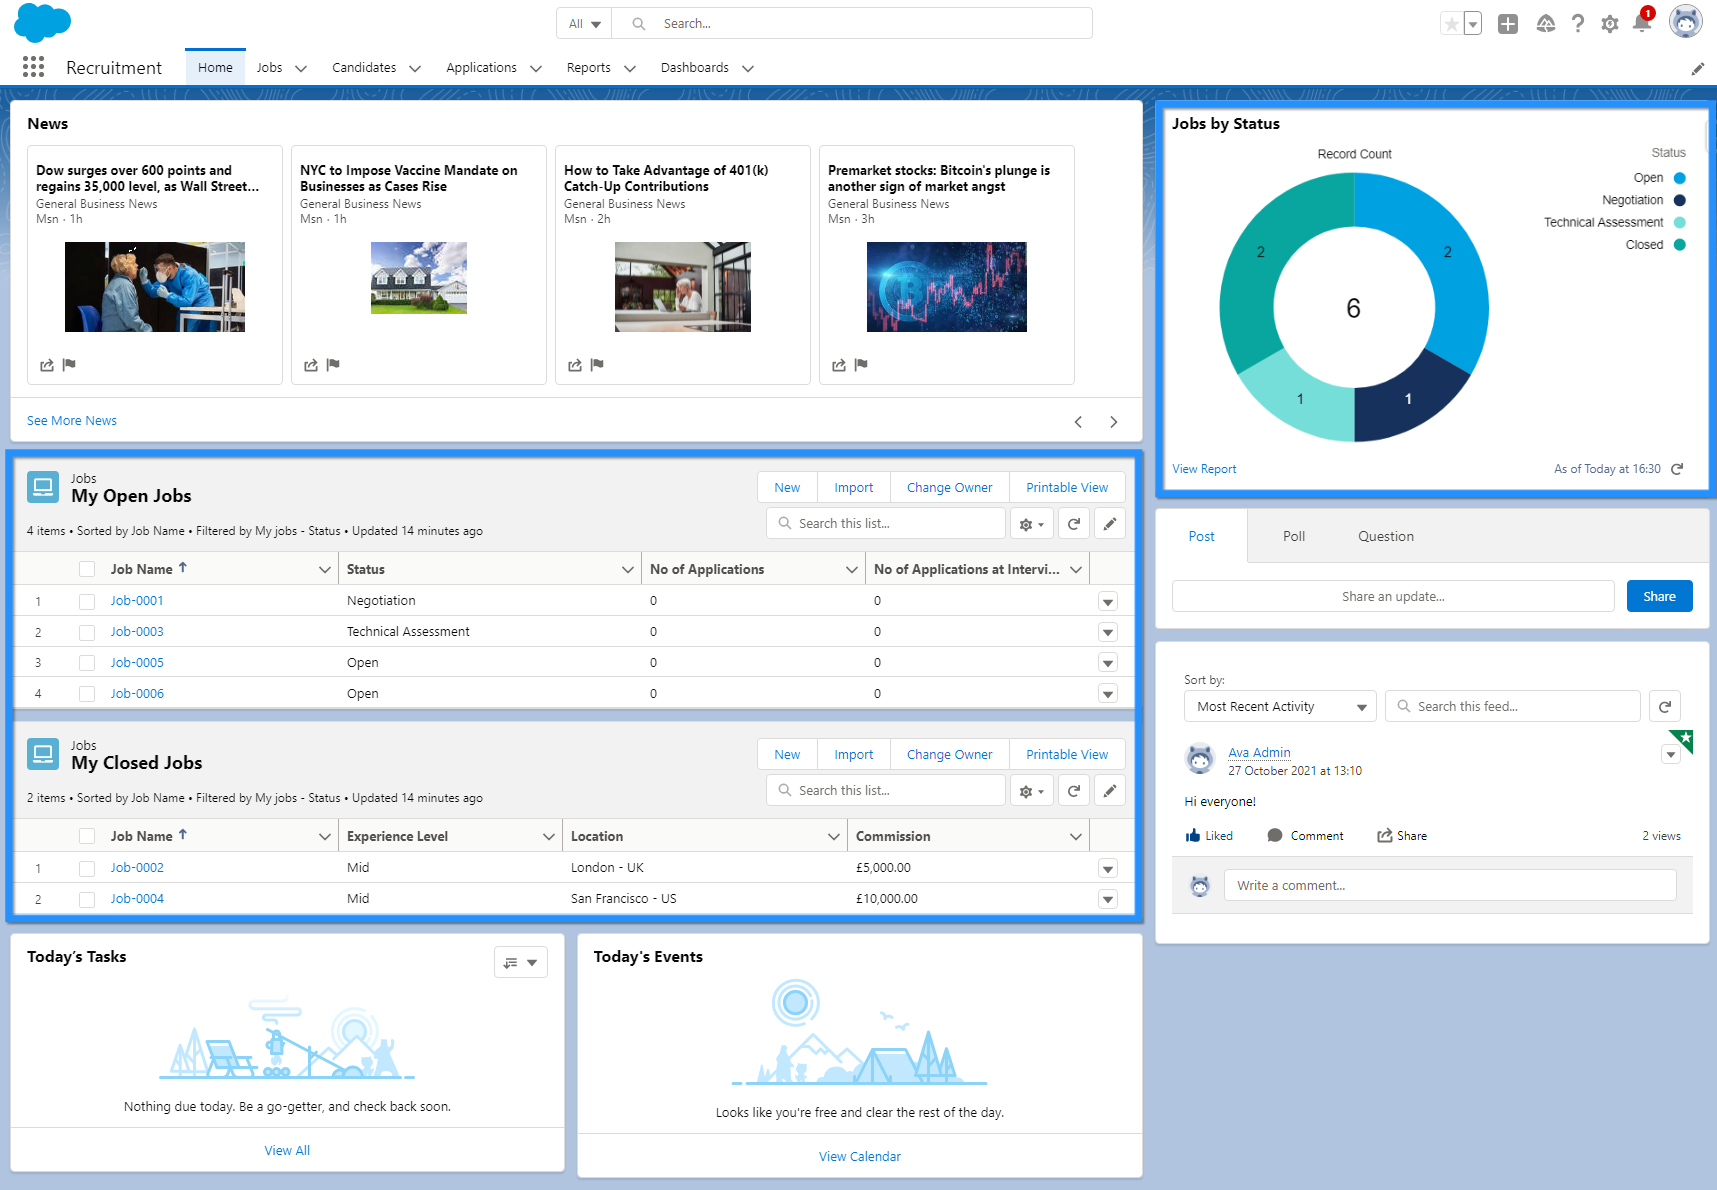The image size is (1717, 1190).
Task: Open the App Launcher grid icon
Action: [33, 67]
